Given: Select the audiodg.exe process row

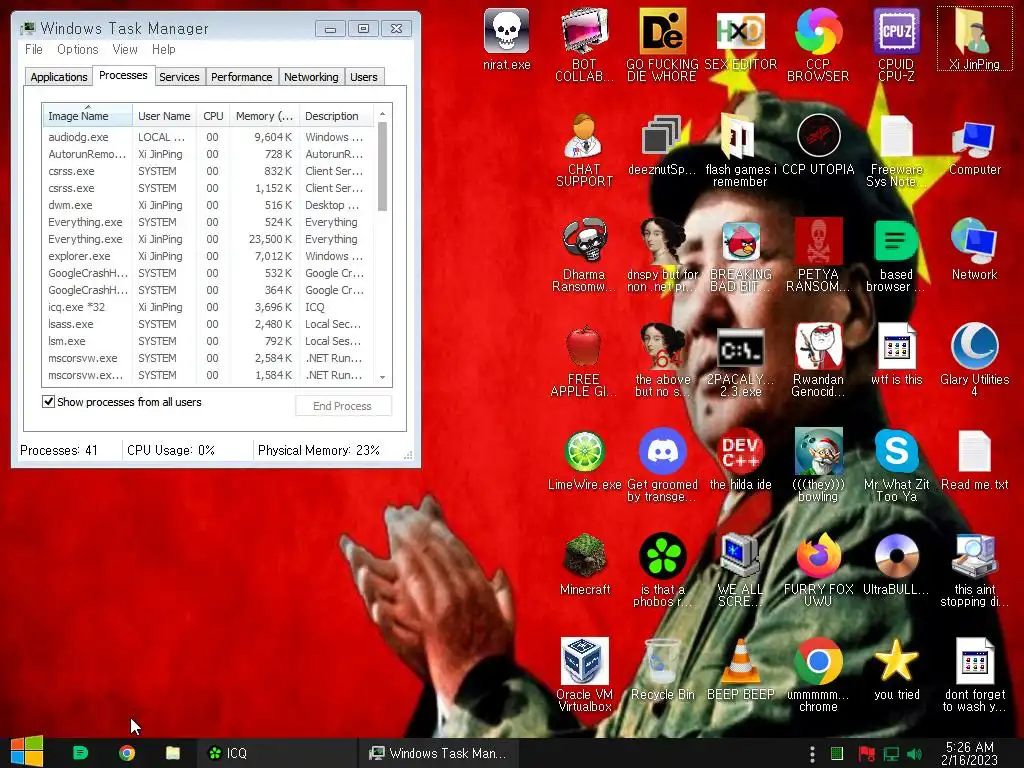Looking at the screenshot, I should pos(209,137).
